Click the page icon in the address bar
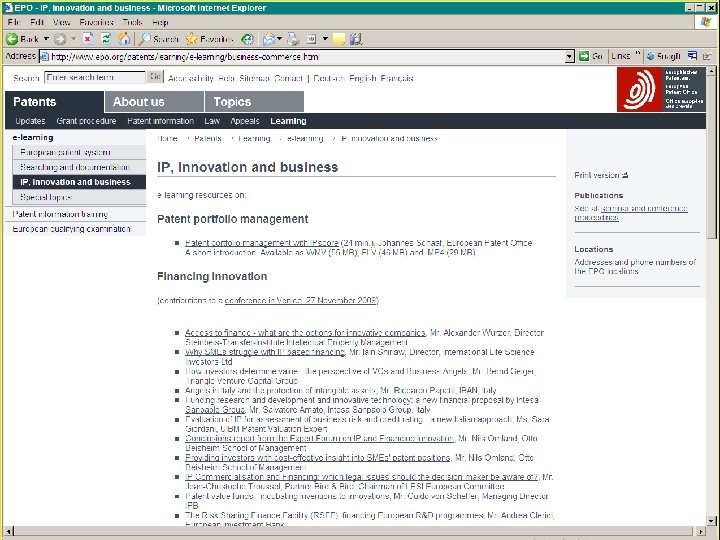The height and width of the screenshot is (540, 720). [45, 56]
